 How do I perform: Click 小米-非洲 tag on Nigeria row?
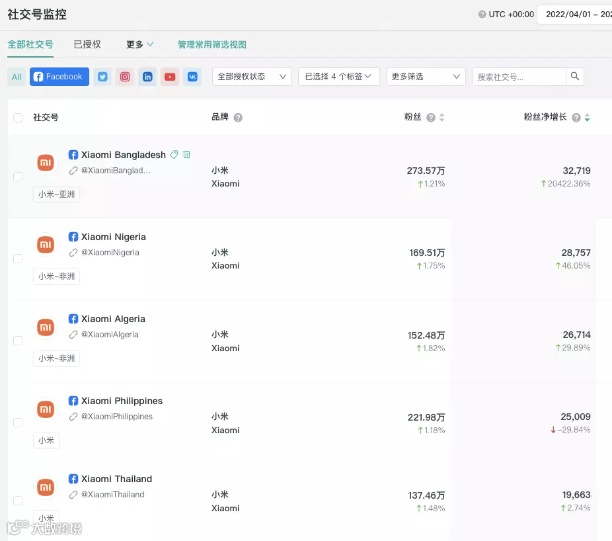(x=57, y=276)
